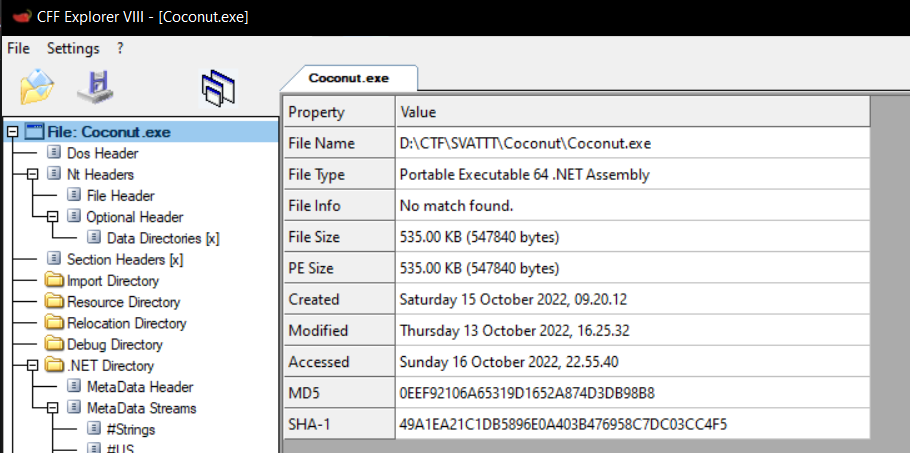Click the MetaData Streams page icon
Viewport: 910px width, 453px height.
(x=74, y=408)
